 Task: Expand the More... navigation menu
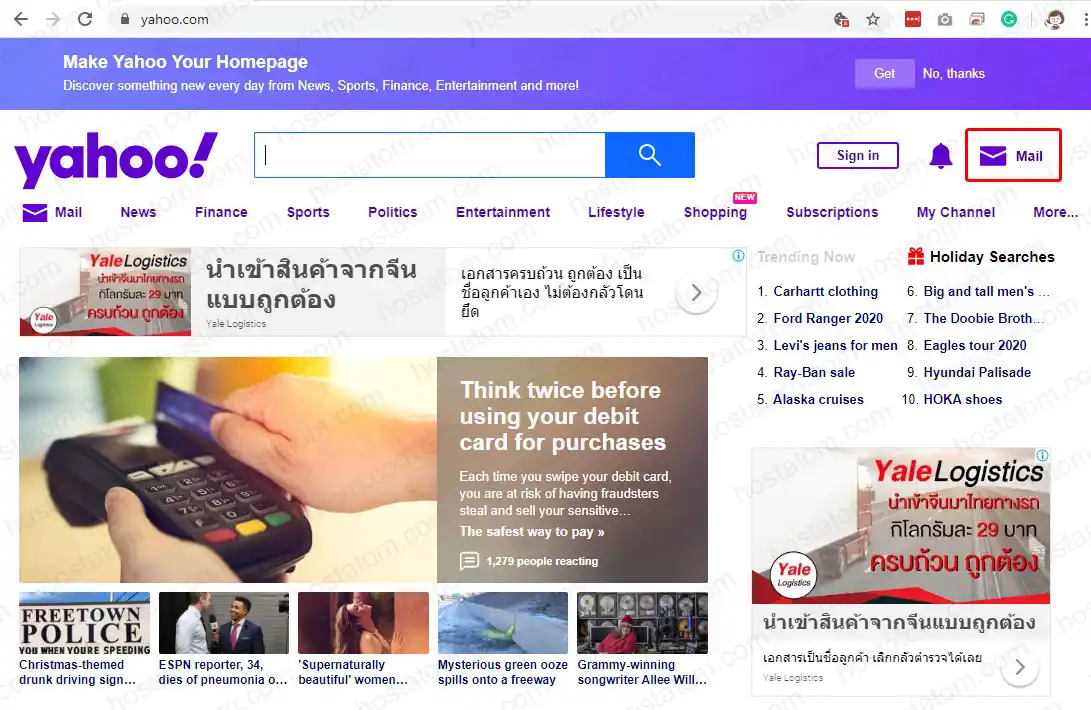(x=1055, y=212)
